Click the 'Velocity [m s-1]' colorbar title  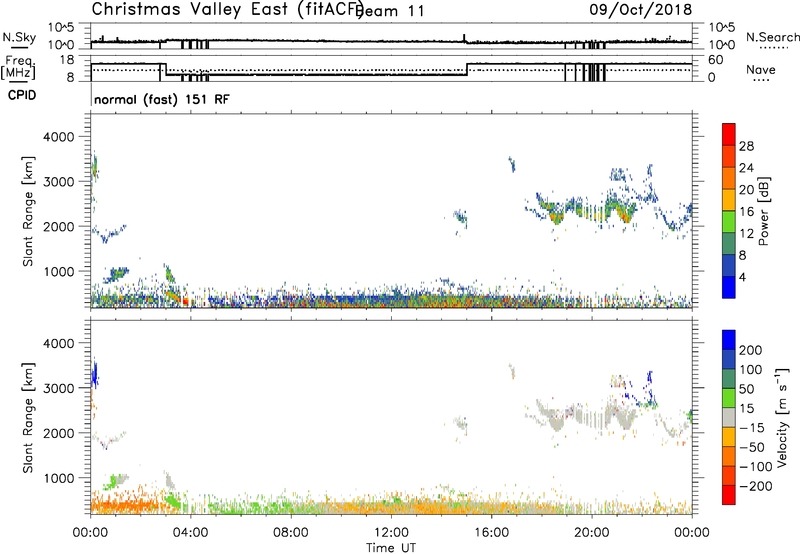(782, 417)
